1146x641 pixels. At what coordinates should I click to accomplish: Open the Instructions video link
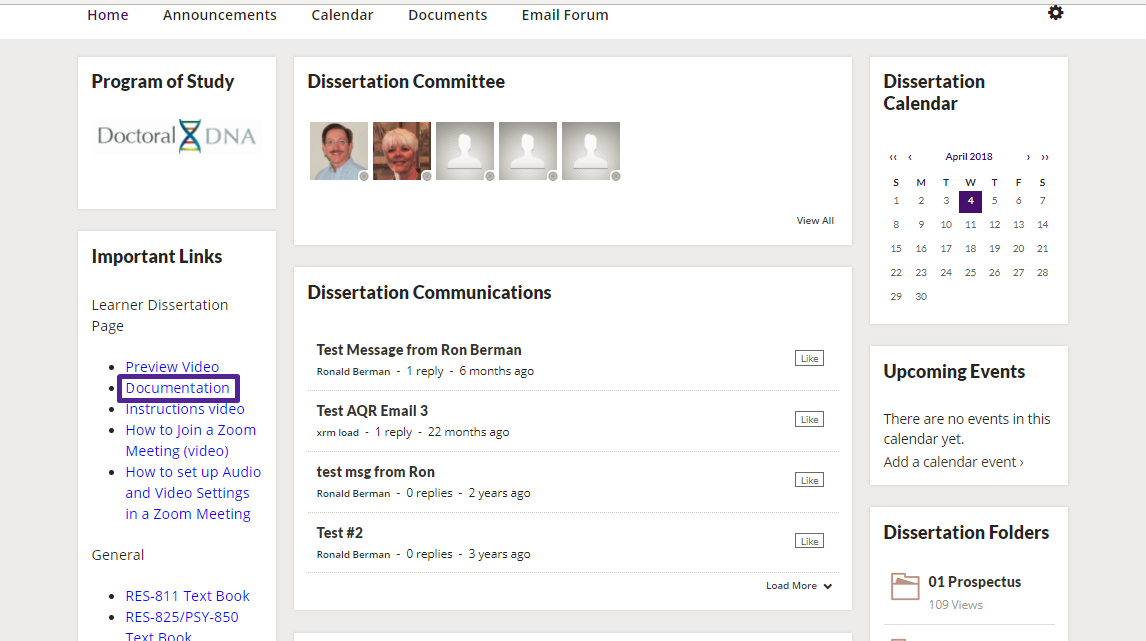pos(185,409)
